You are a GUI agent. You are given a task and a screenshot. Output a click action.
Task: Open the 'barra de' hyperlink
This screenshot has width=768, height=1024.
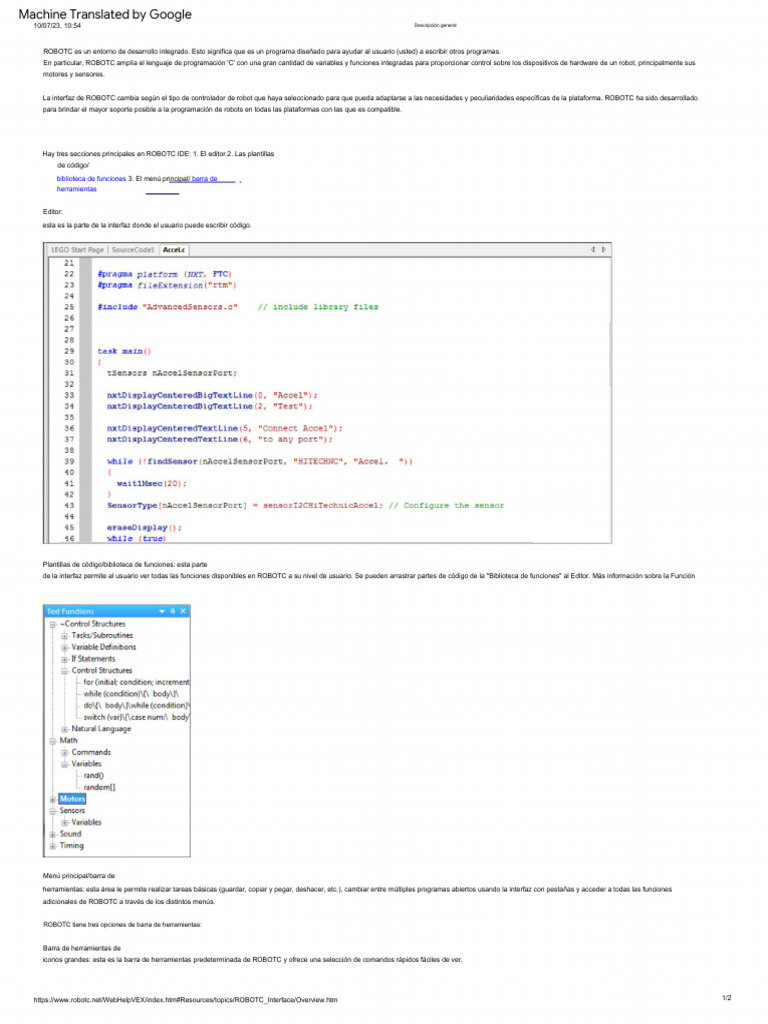pyautogui.click(x=204, y=178)
